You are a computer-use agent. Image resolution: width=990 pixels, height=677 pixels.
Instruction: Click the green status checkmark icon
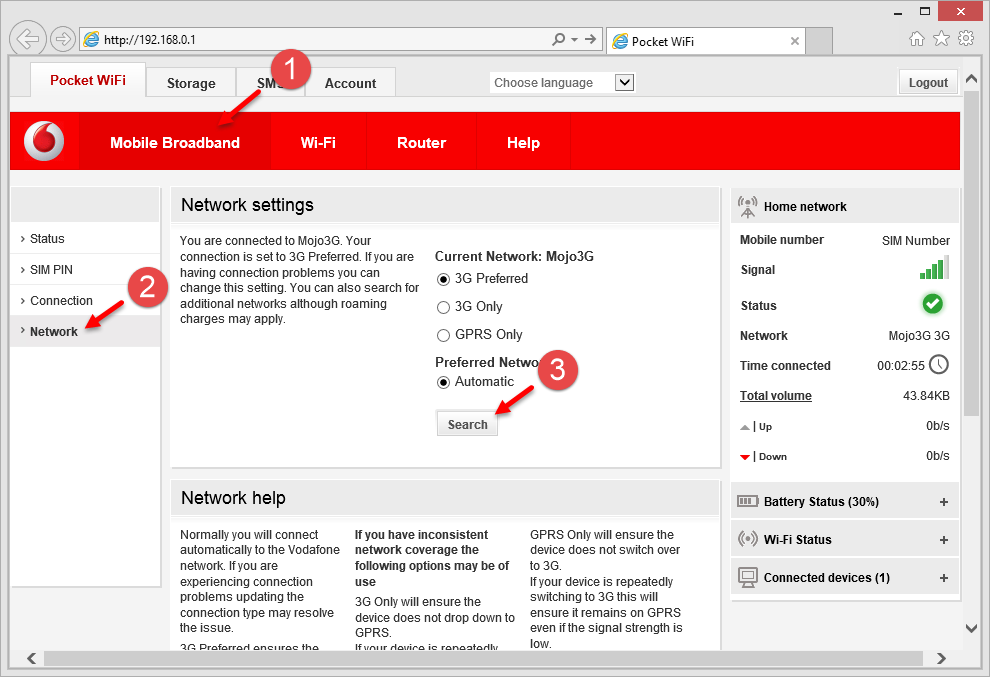(933, 304)
